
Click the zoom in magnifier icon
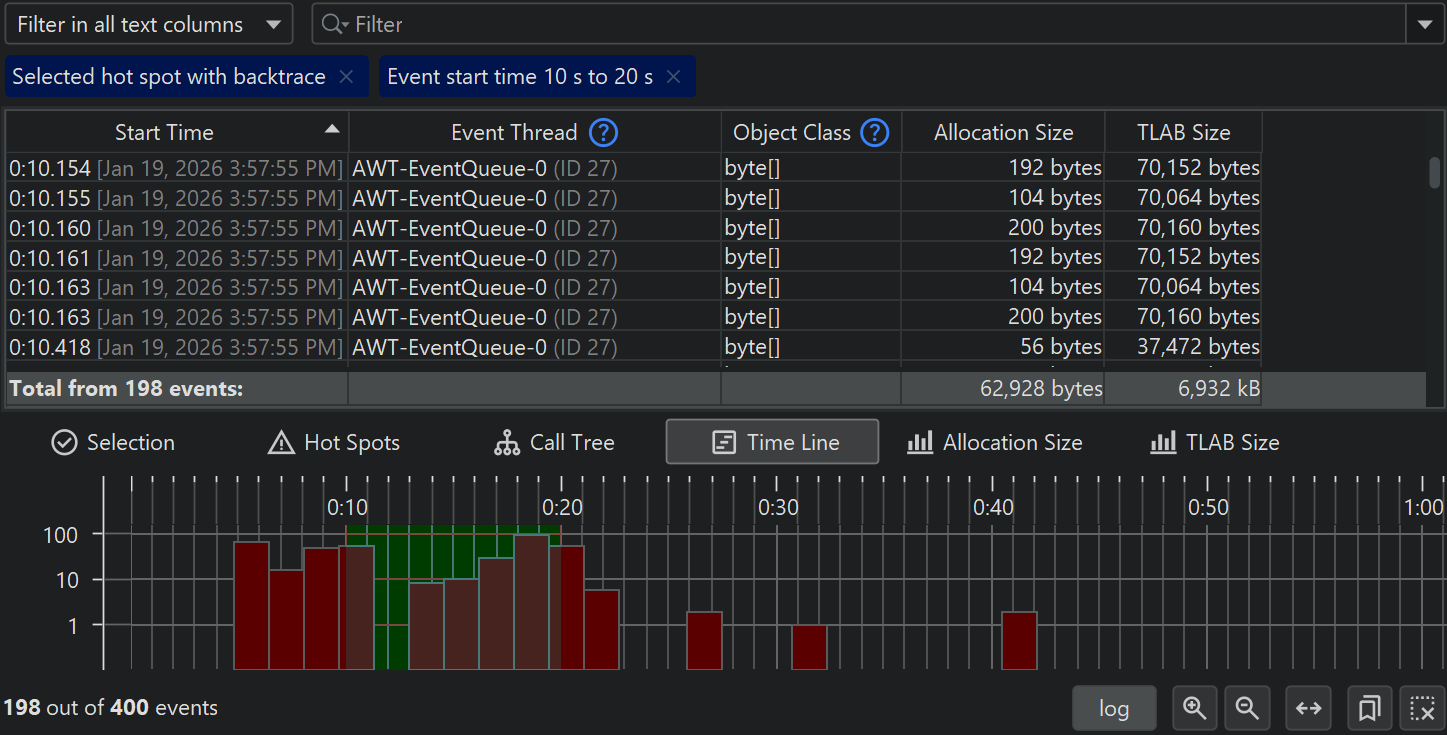click(x=1194, y=708)
